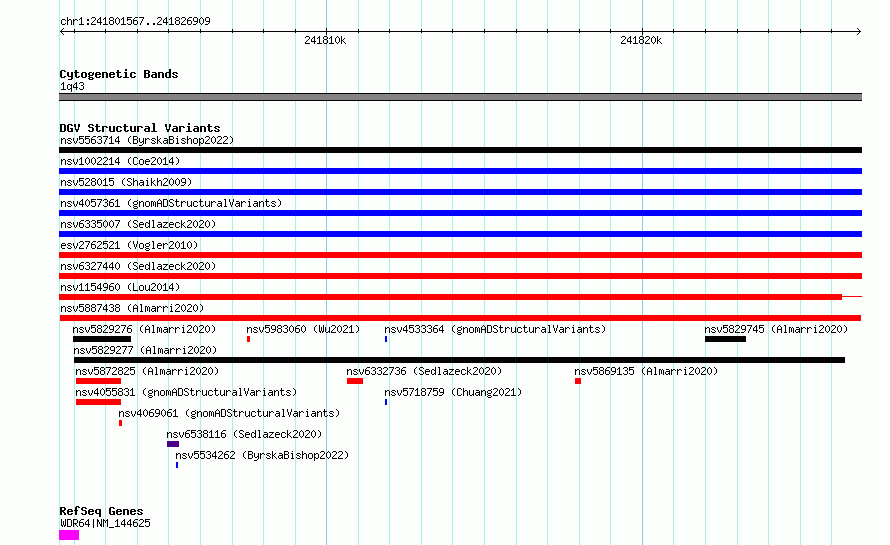Click the short black bar under nsv5829276
This screenshot has height=545, width=890.
102,339
